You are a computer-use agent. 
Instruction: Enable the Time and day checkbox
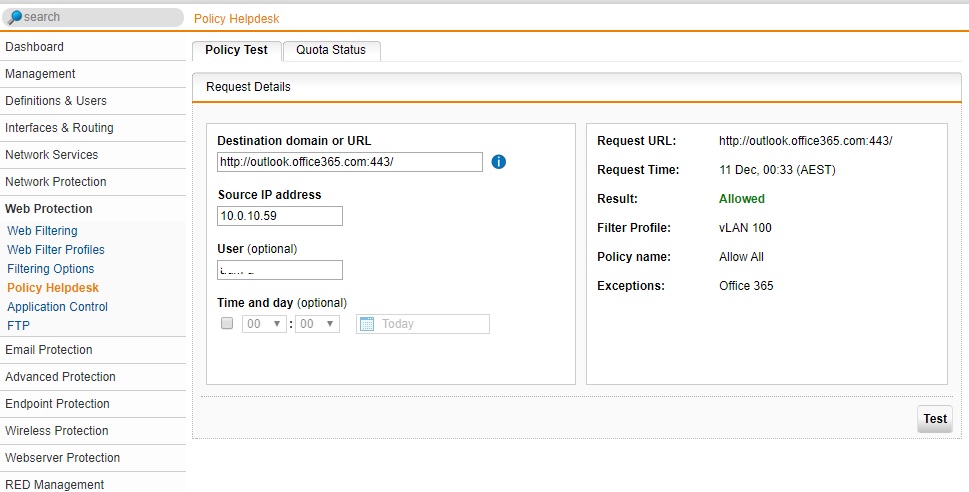pos(227,323)
